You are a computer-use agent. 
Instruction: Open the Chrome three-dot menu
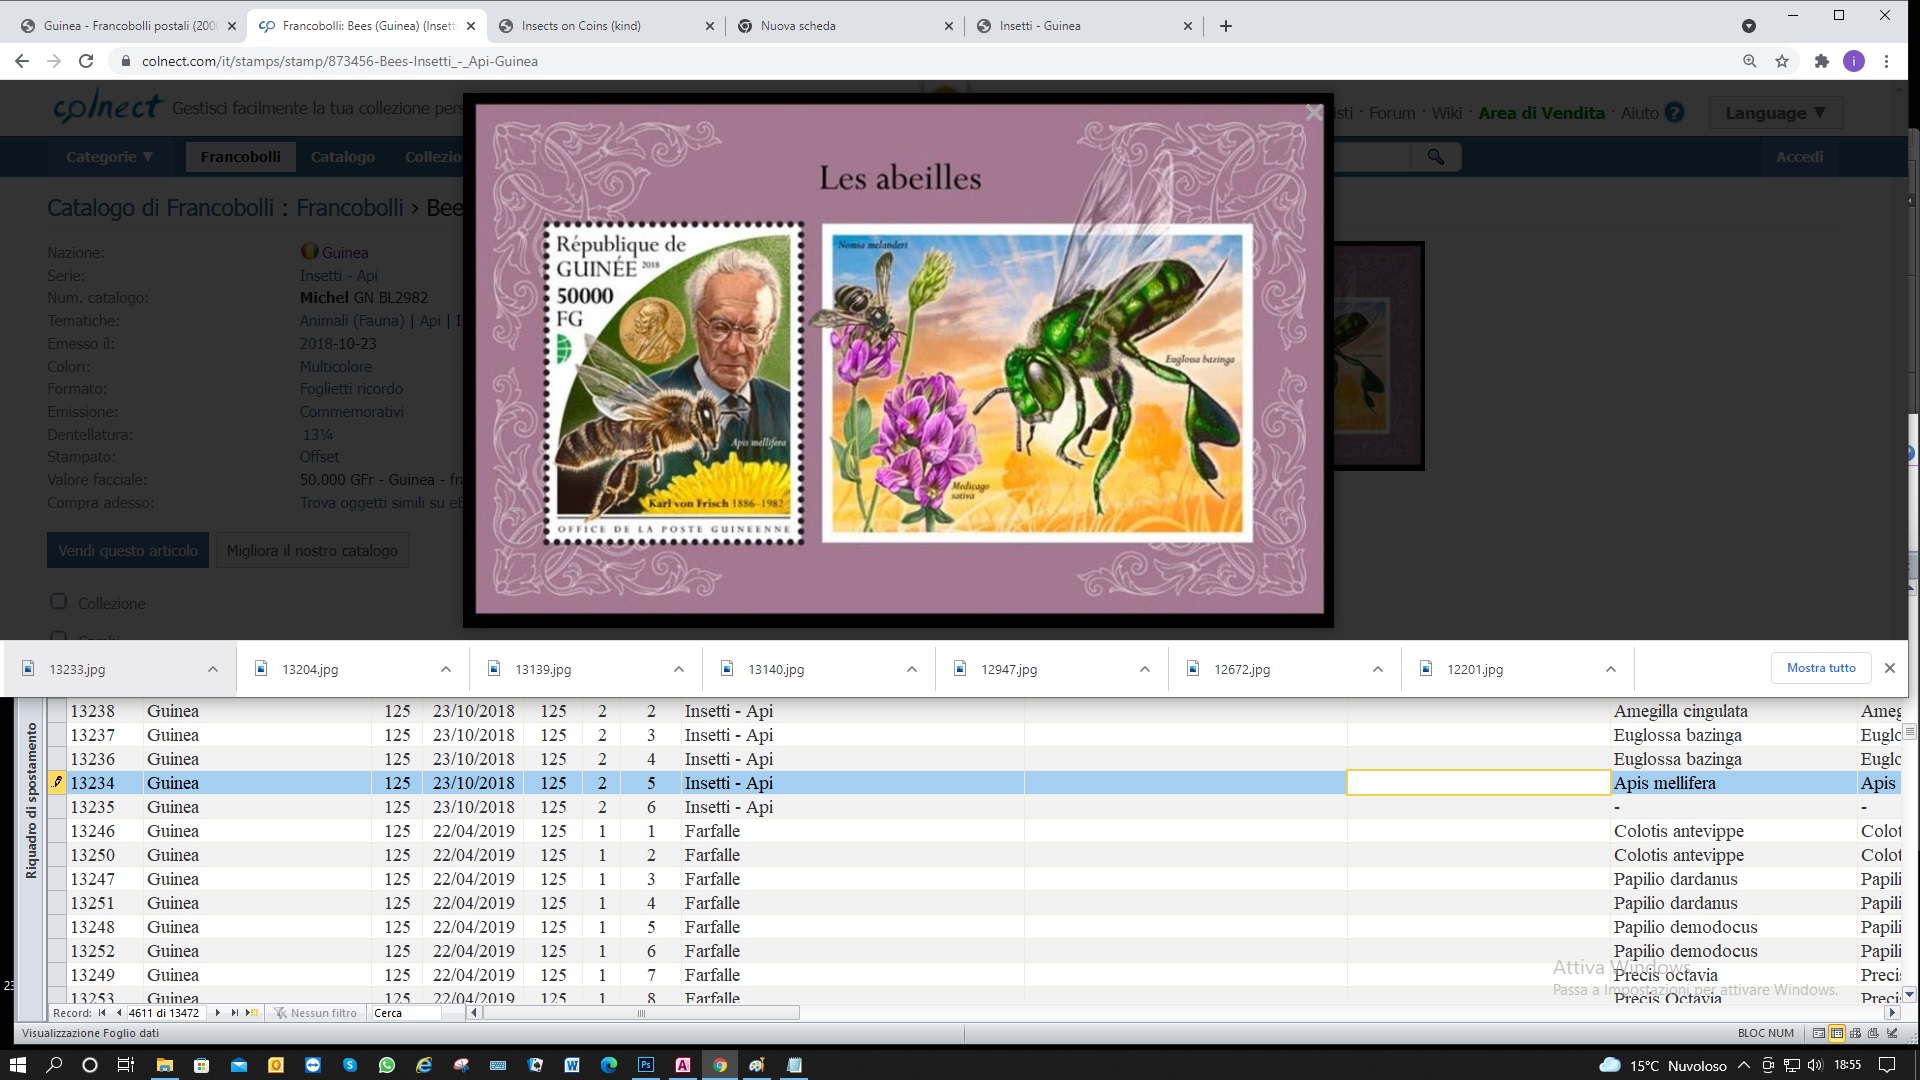[x=1887, y=61]
